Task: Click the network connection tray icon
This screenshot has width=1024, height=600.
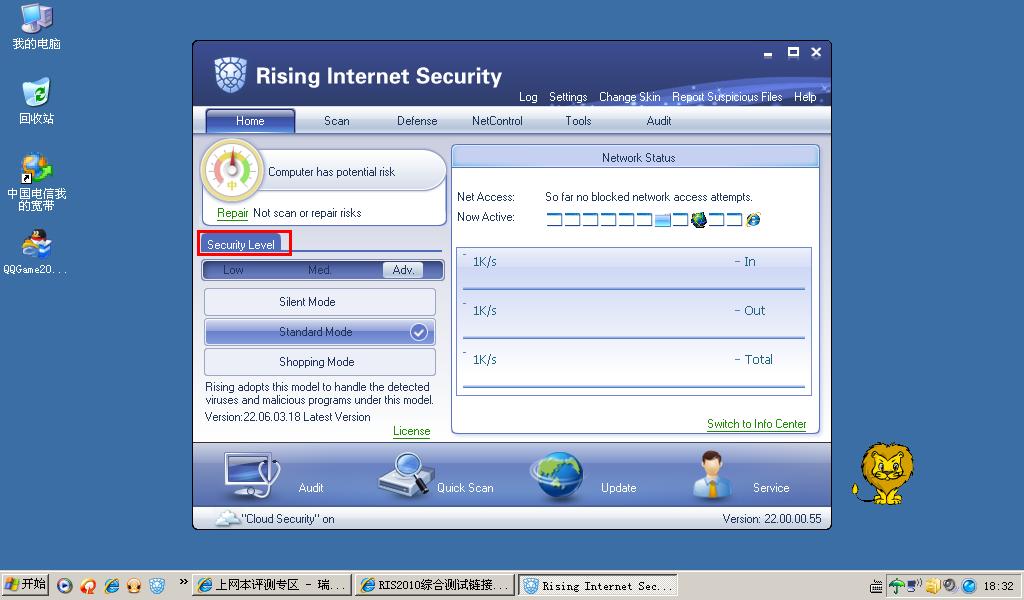Action: pyautogui.click(x=914, y=586)
